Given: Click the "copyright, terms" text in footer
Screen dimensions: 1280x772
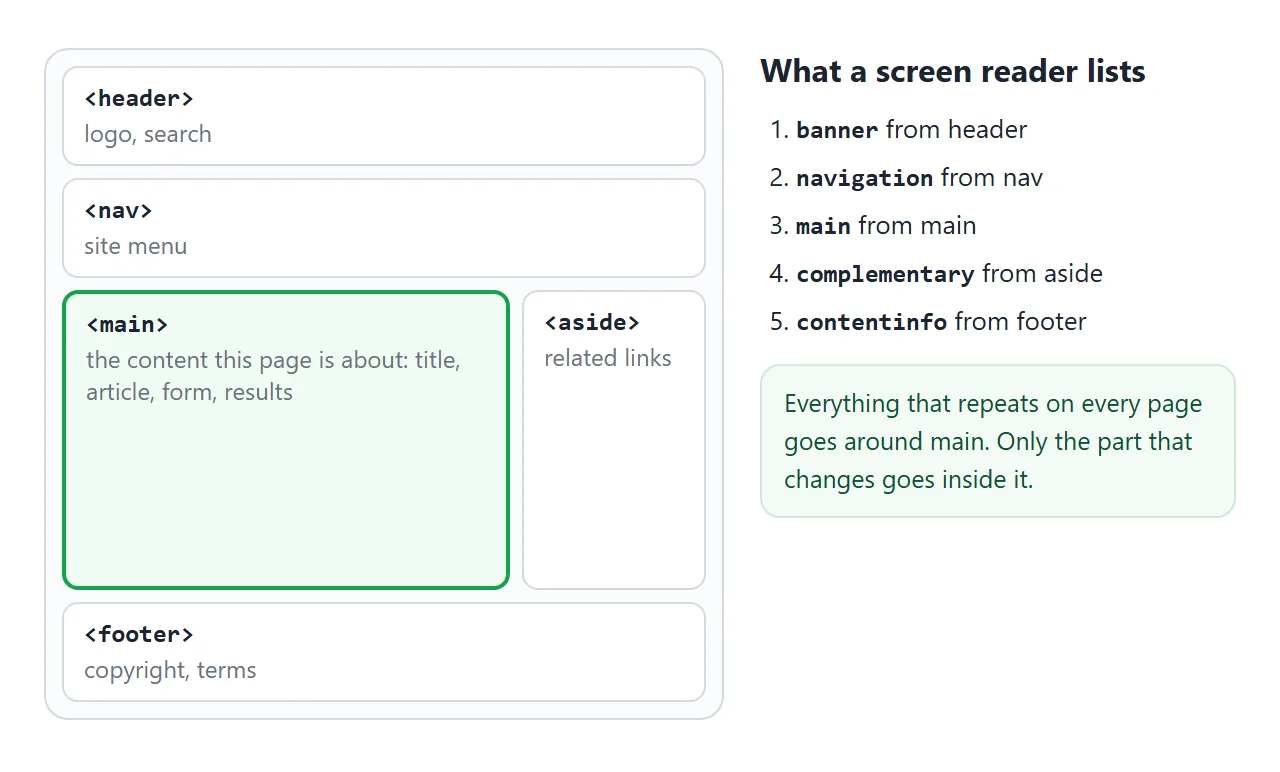Looking at the screenshot, I should pos(170,670).
